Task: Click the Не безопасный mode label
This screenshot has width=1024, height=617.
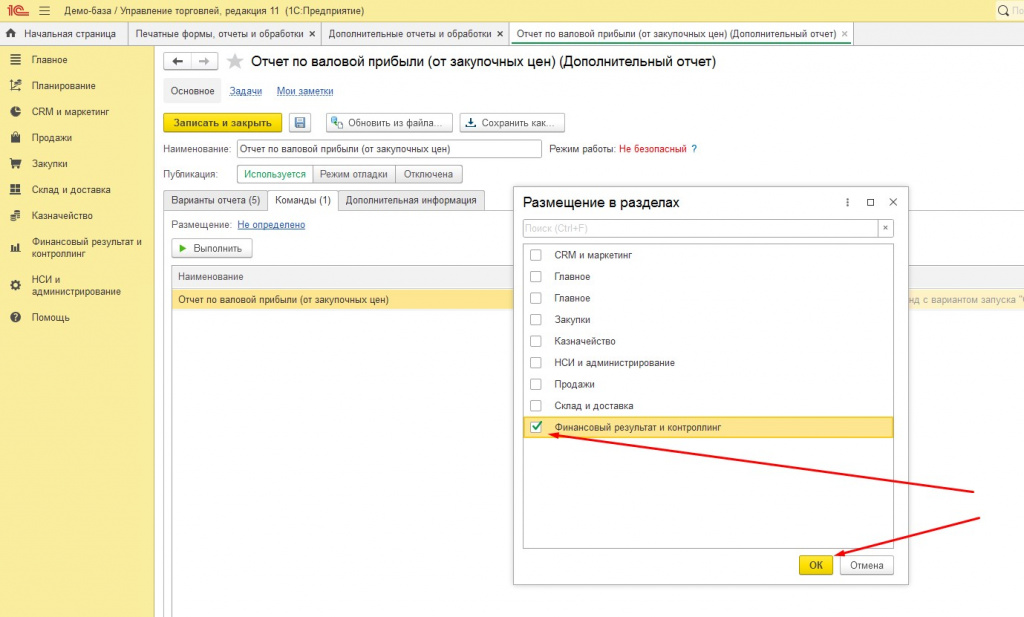Action: tap(652, 149)
